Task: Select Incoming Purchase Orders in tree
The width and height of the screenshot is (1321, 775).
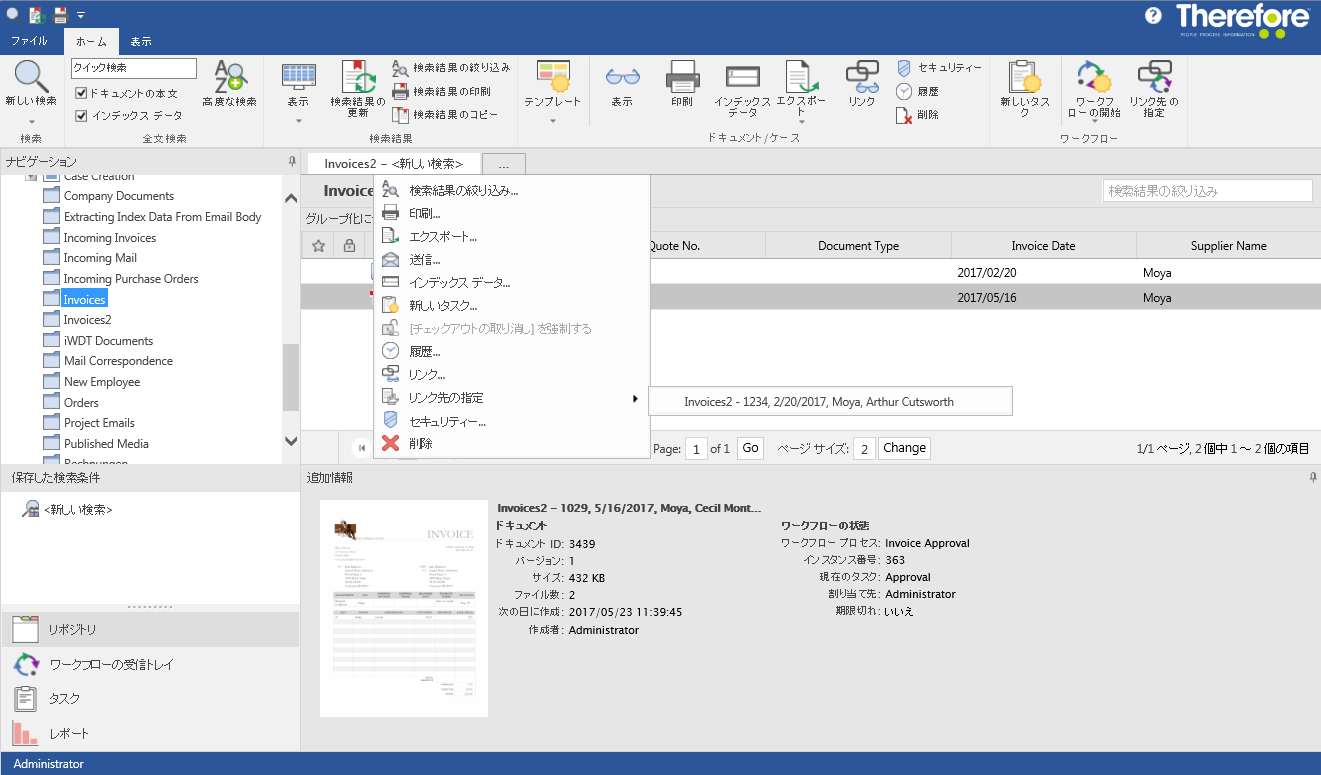Action: tap(131, 279)
